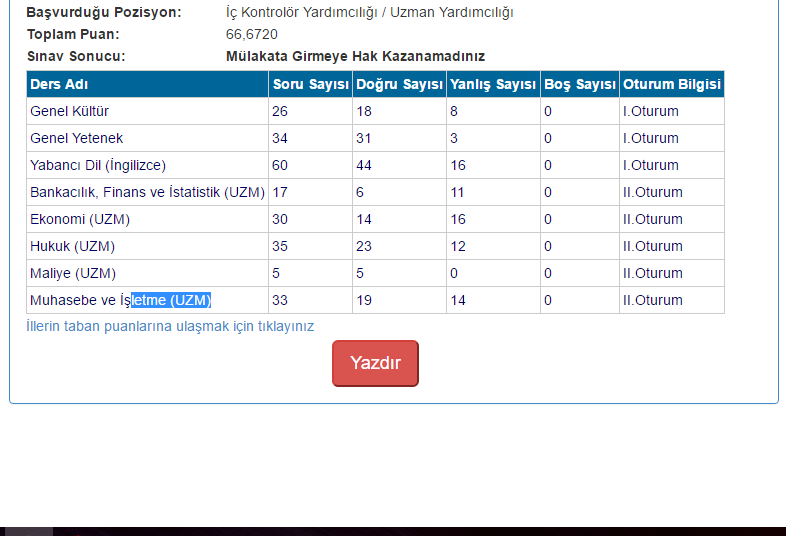The width and height of the screenshot is (786, 536).
Task: Click Yanlış Sayısı value 11 for Bankacılık row
Action: coord(457,193)
